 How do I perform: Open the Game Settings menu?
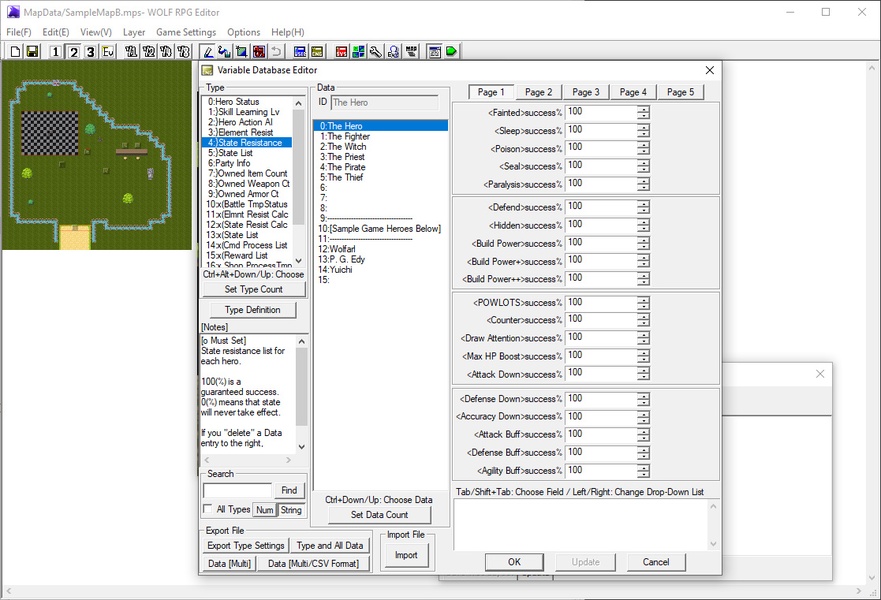(186, 32)
